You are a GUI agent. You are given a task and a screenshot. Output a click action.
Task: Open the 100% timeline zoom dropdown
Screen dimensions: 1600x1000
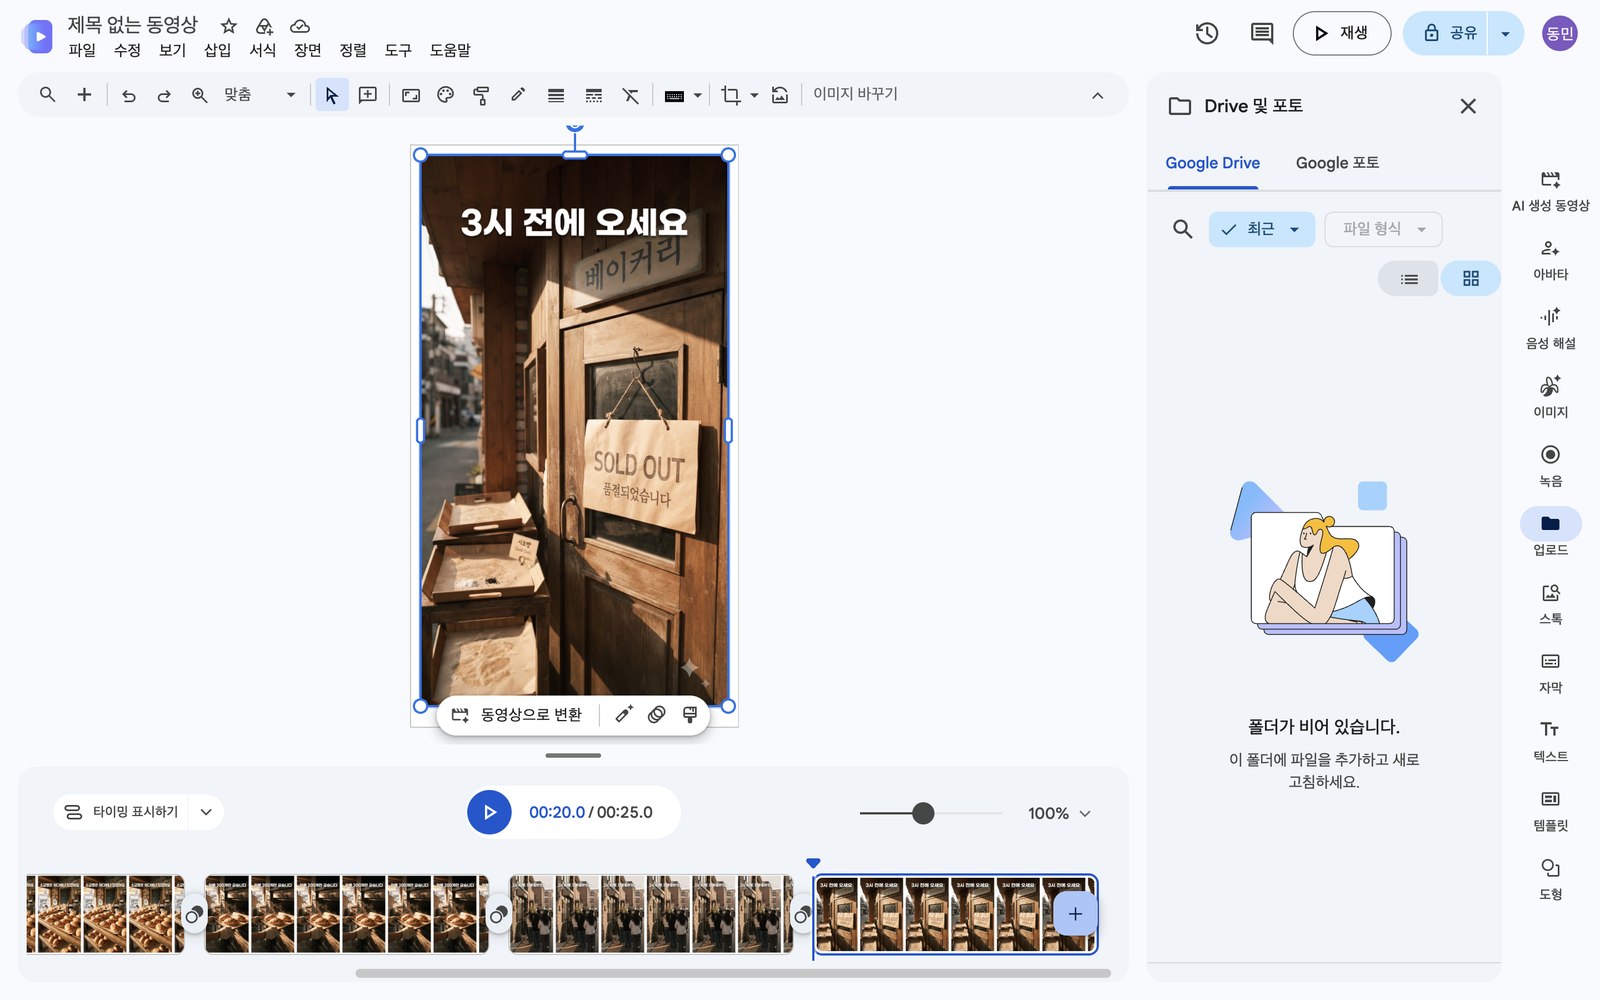(1059, 814)
